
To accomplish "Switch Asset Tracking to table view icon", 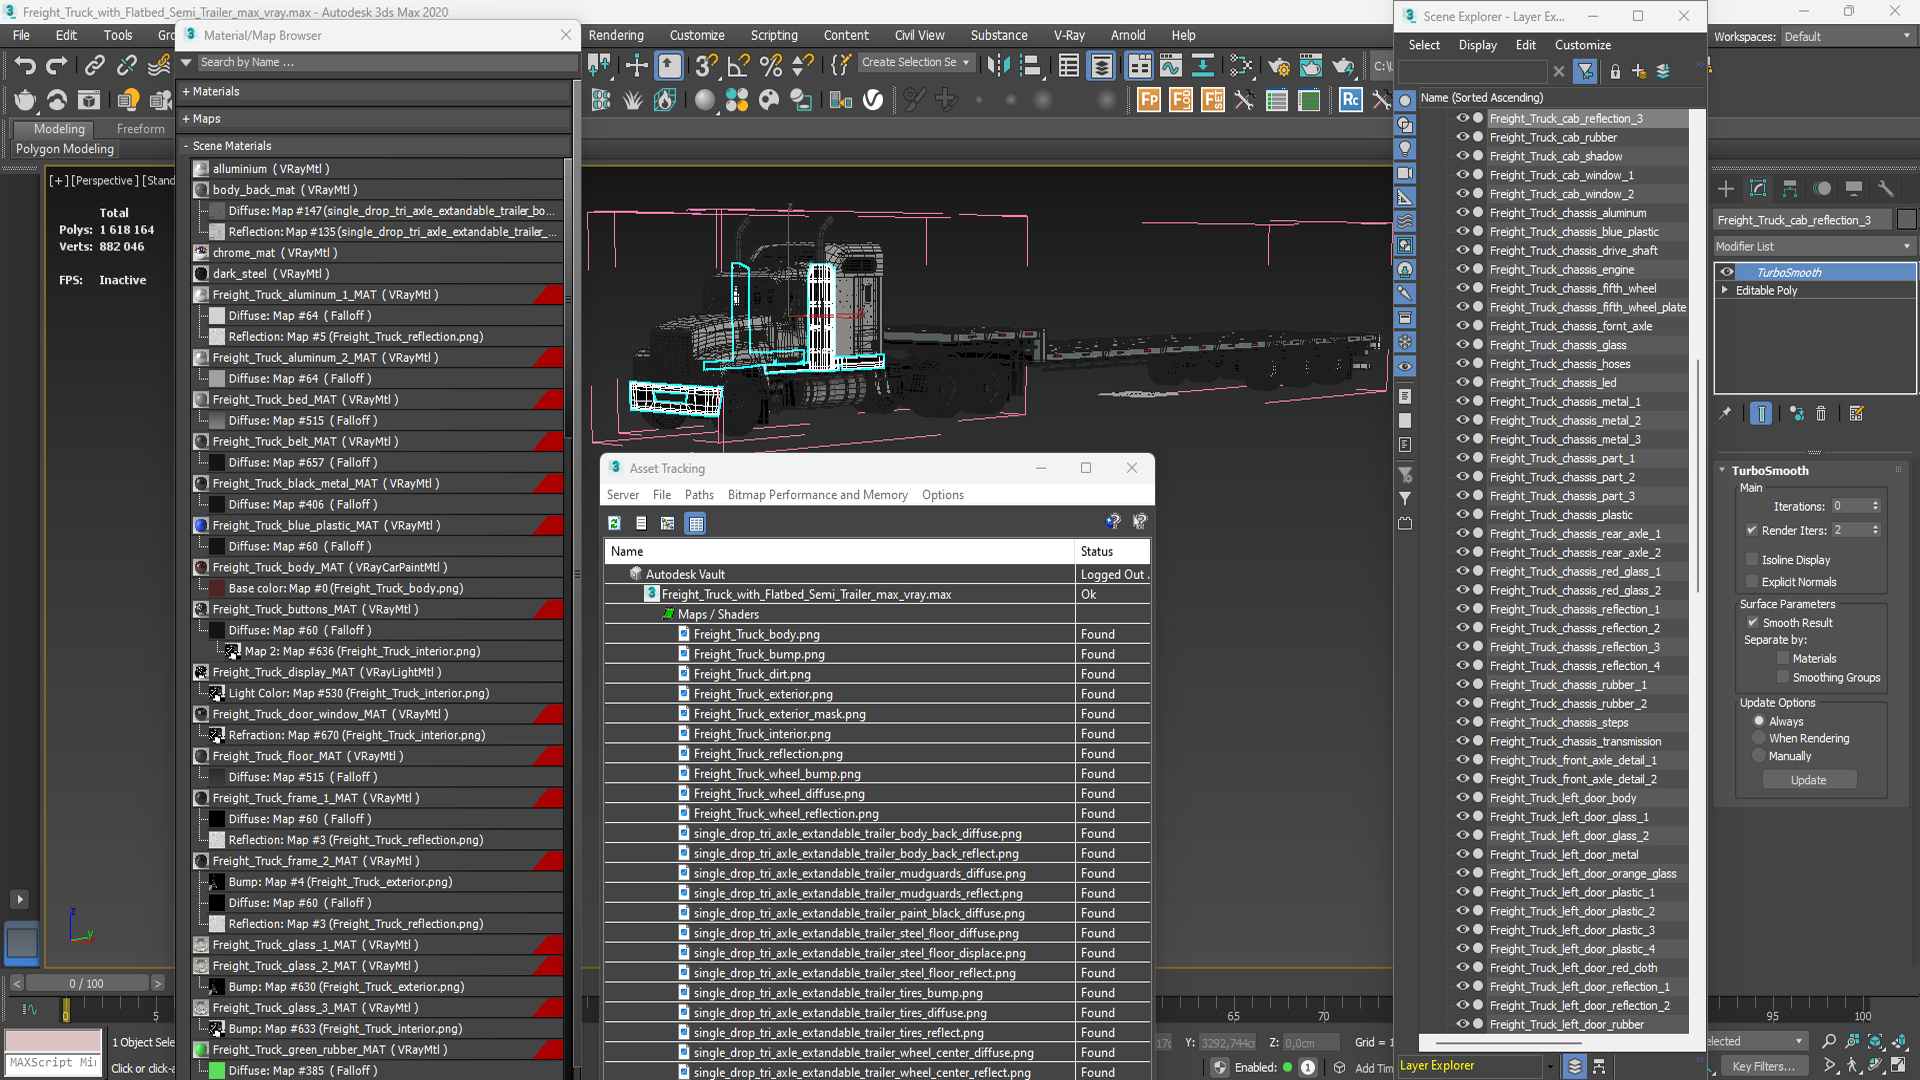I will pos(696,523).
